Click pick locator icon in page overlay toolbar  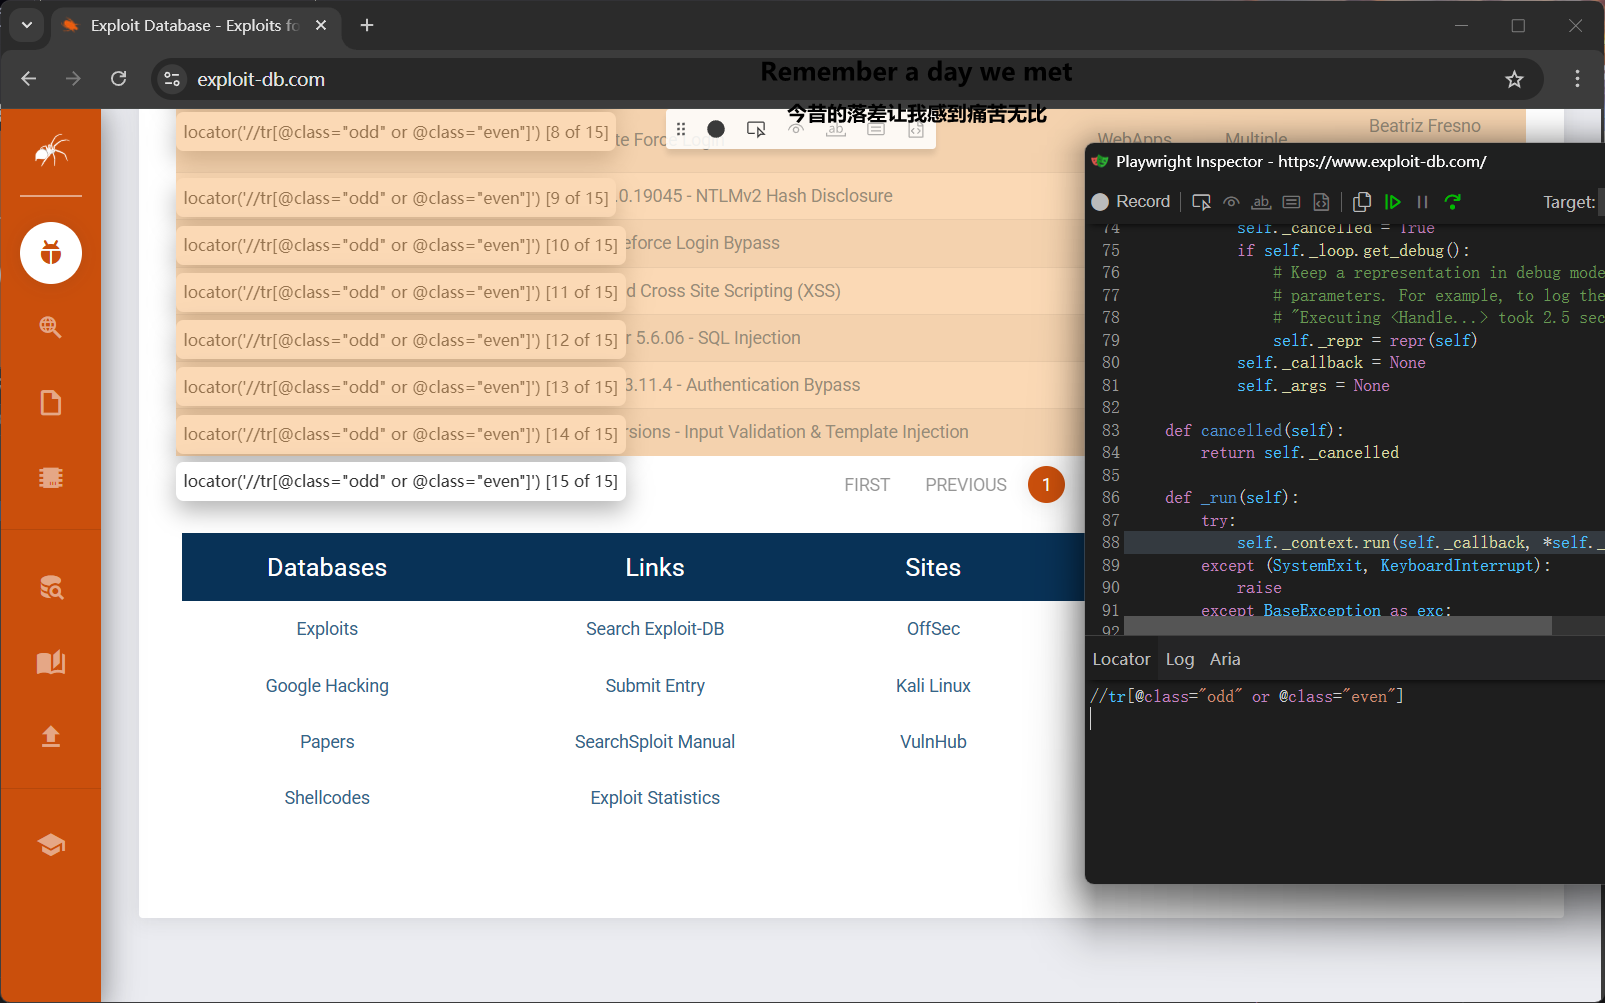(x=756, y=129)
